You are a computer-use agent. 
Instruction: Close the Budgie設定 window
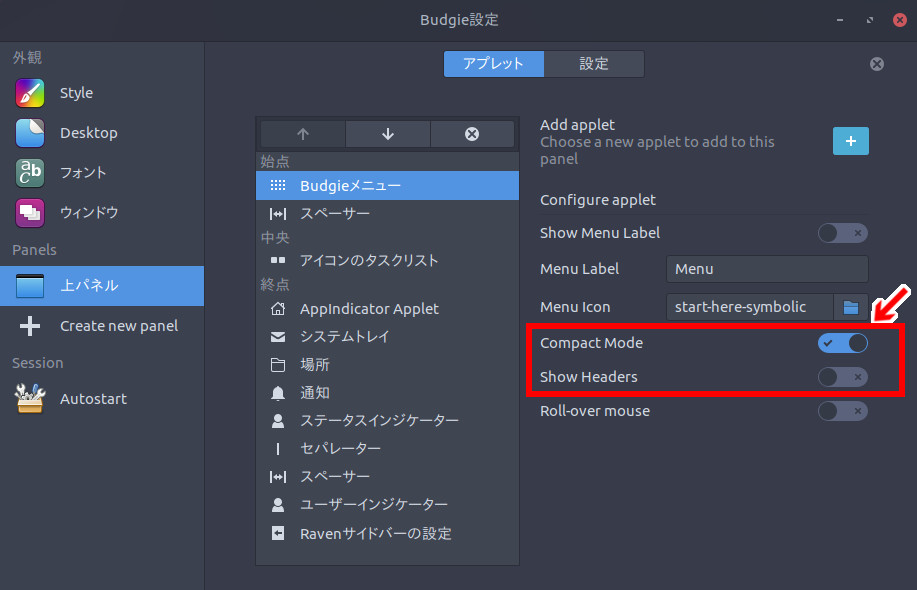[900, 20]
